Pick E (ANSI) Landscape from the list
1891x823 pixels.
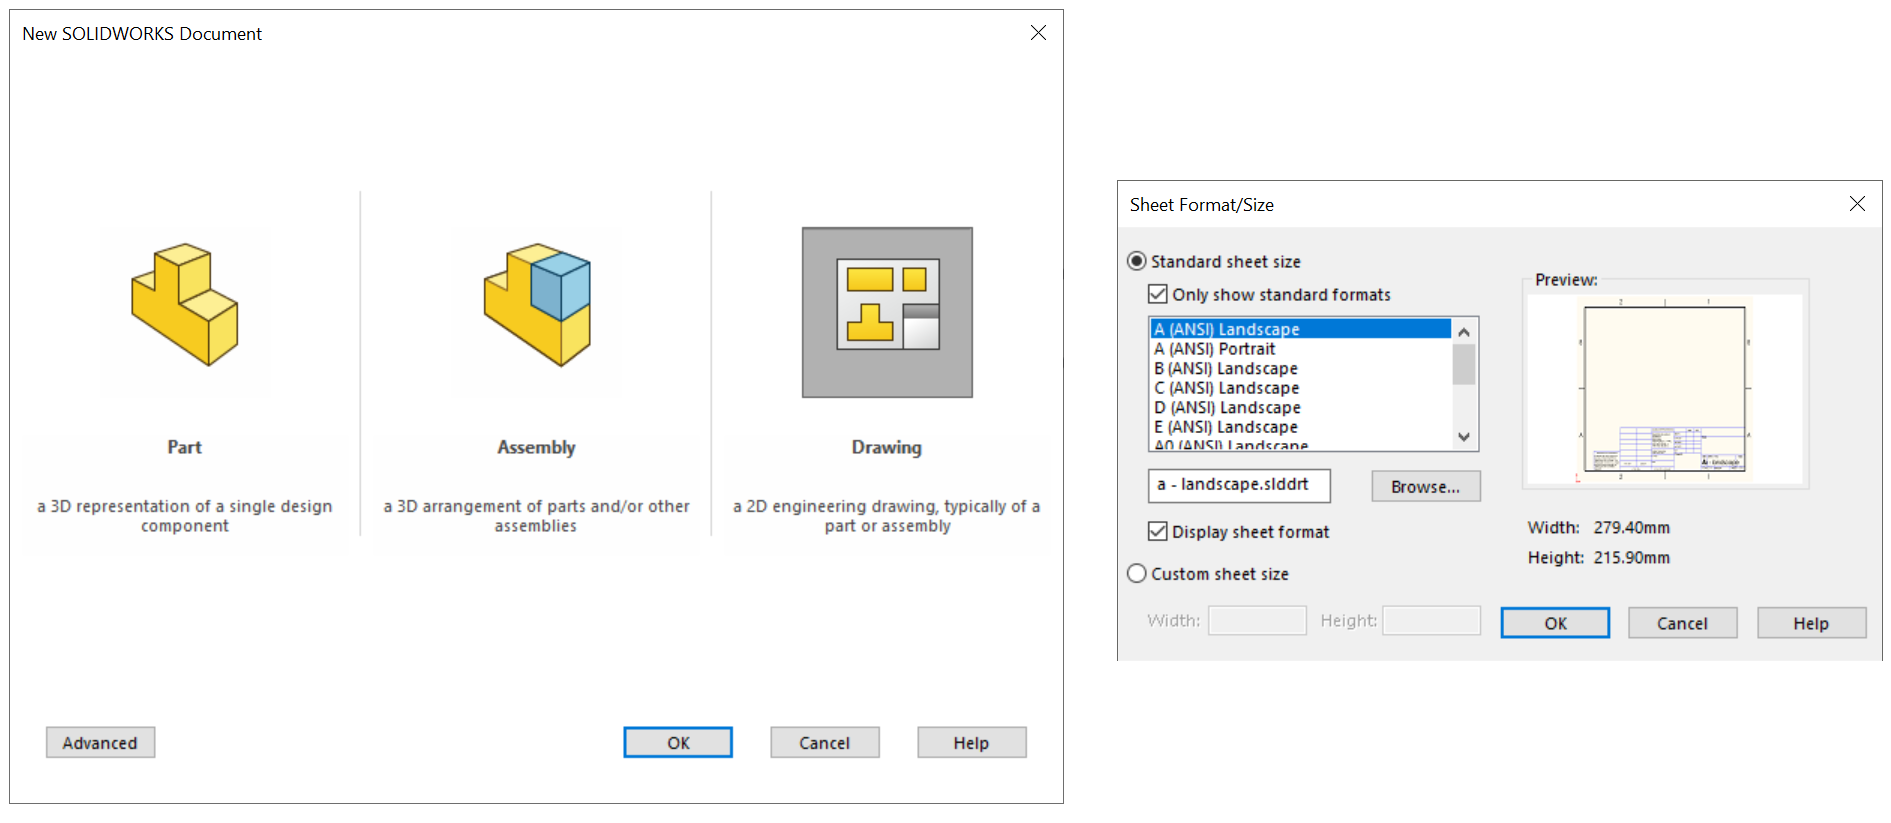click(x=1226, y=427)
